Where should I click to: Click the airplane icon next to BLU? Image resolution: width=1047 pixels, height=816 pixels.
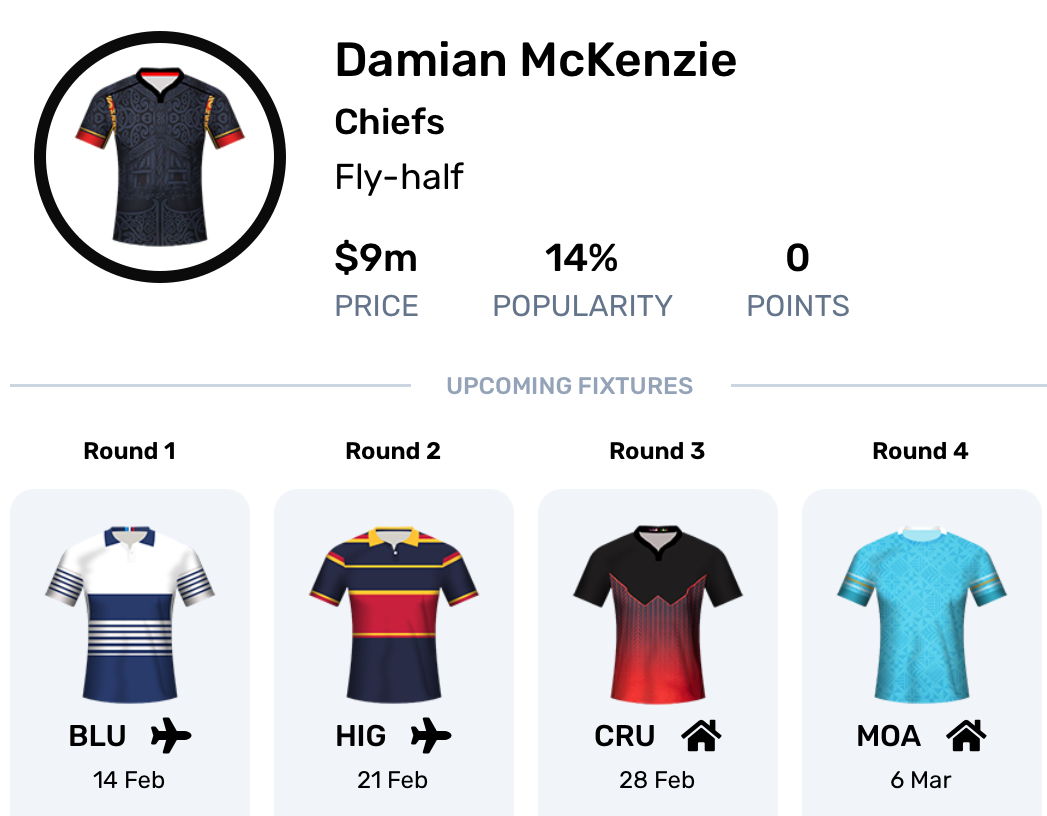pos(171,737)
